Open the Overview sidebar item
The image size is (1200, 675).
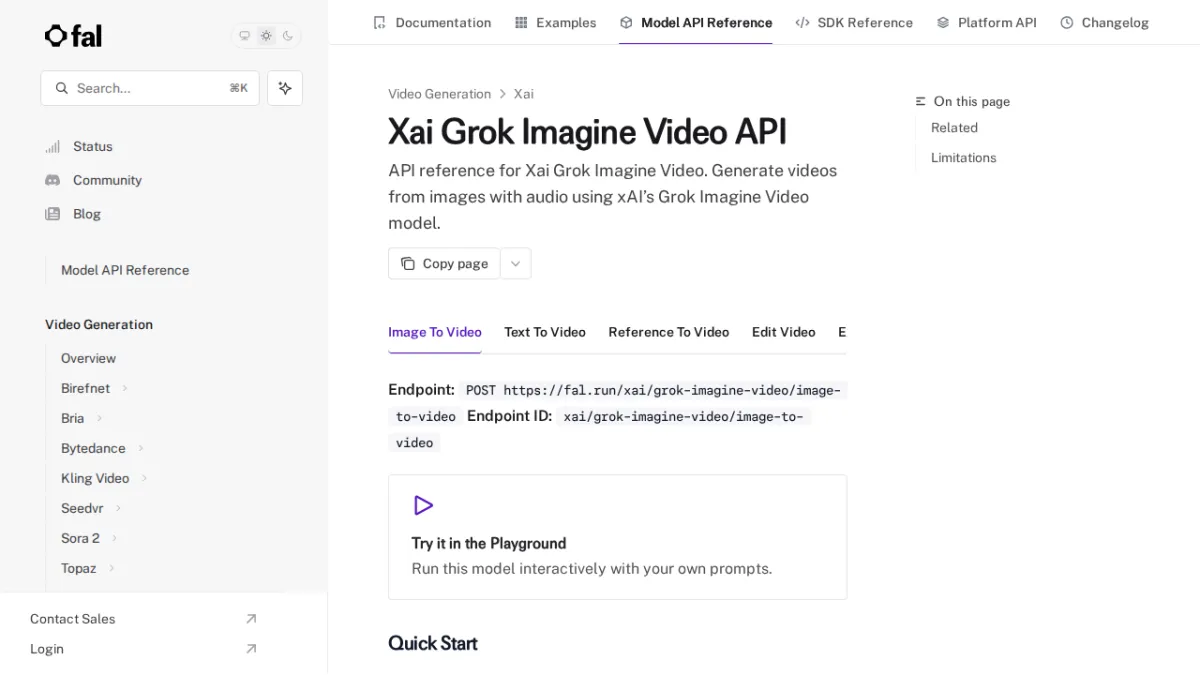pyautogui.click(x=88, y=358)
